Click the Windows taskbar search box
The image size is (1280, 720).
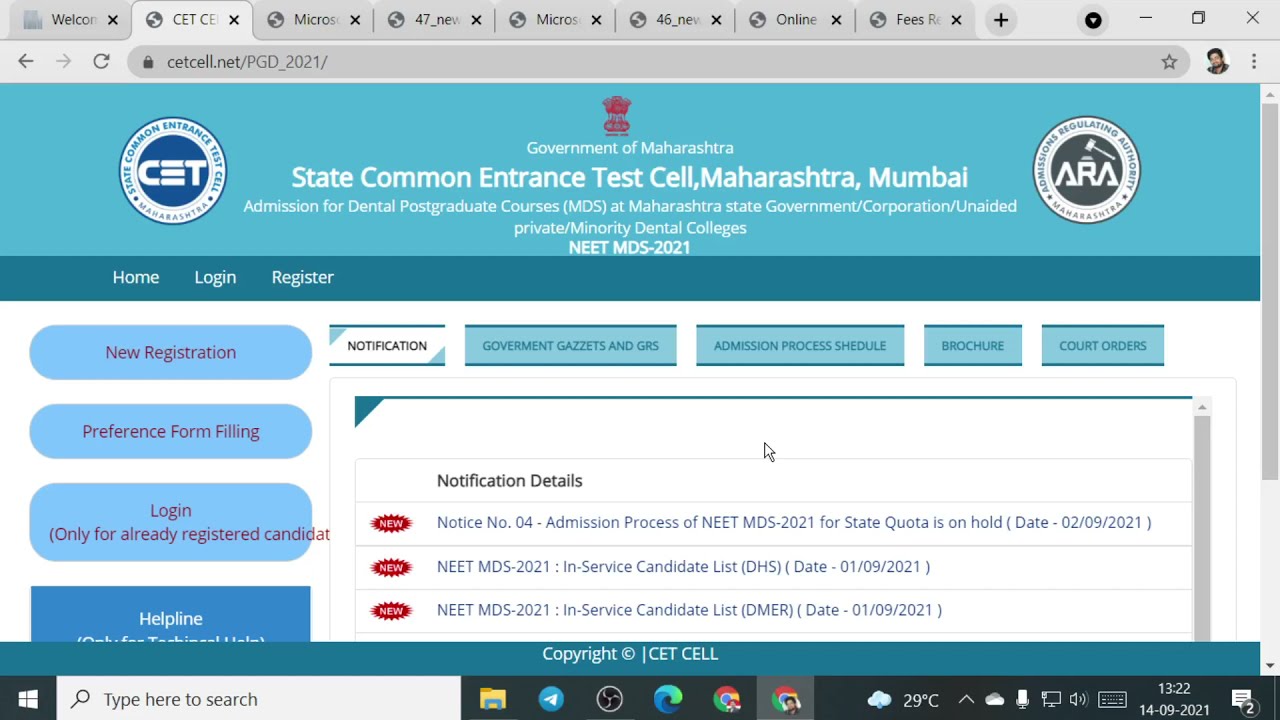259,699
